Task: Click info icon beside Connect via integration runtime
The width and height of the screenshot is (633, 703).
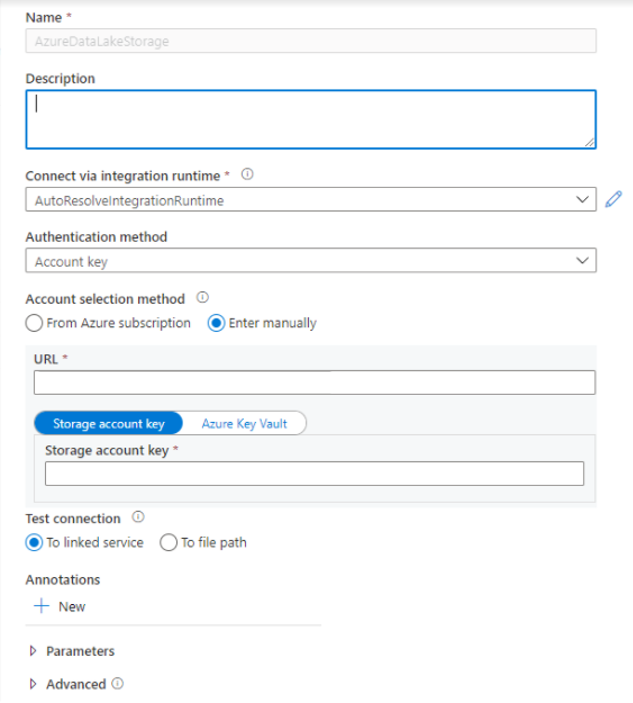Action: 247,174
